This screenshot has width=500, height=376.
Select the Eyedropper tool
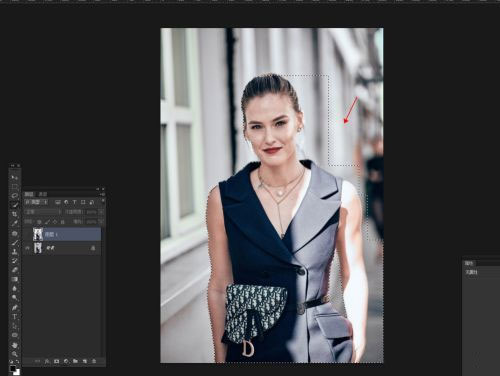pyautogui.click(x=15, y=223)
